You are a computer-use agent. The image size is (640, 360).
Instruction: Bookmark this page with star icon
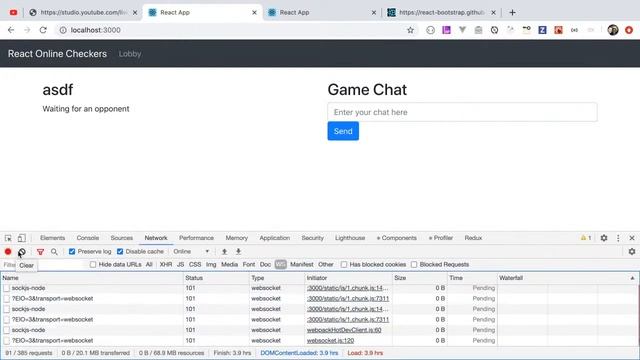click(410, 30)
